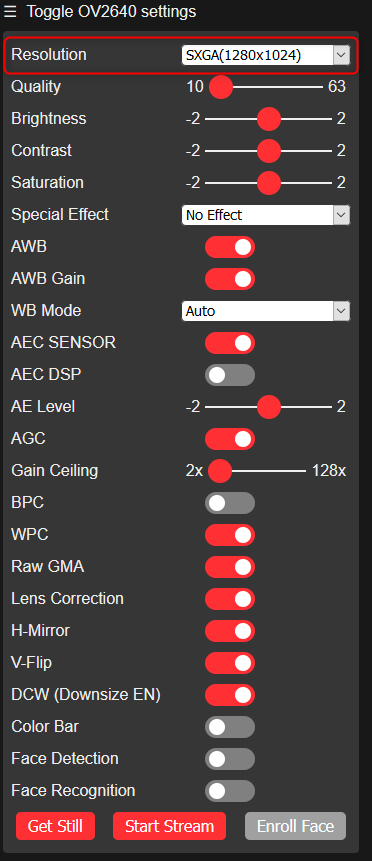372x861 pixels.
Task: Turn on Face Detection
Action: pyautogui.click(x=230, y=759)
